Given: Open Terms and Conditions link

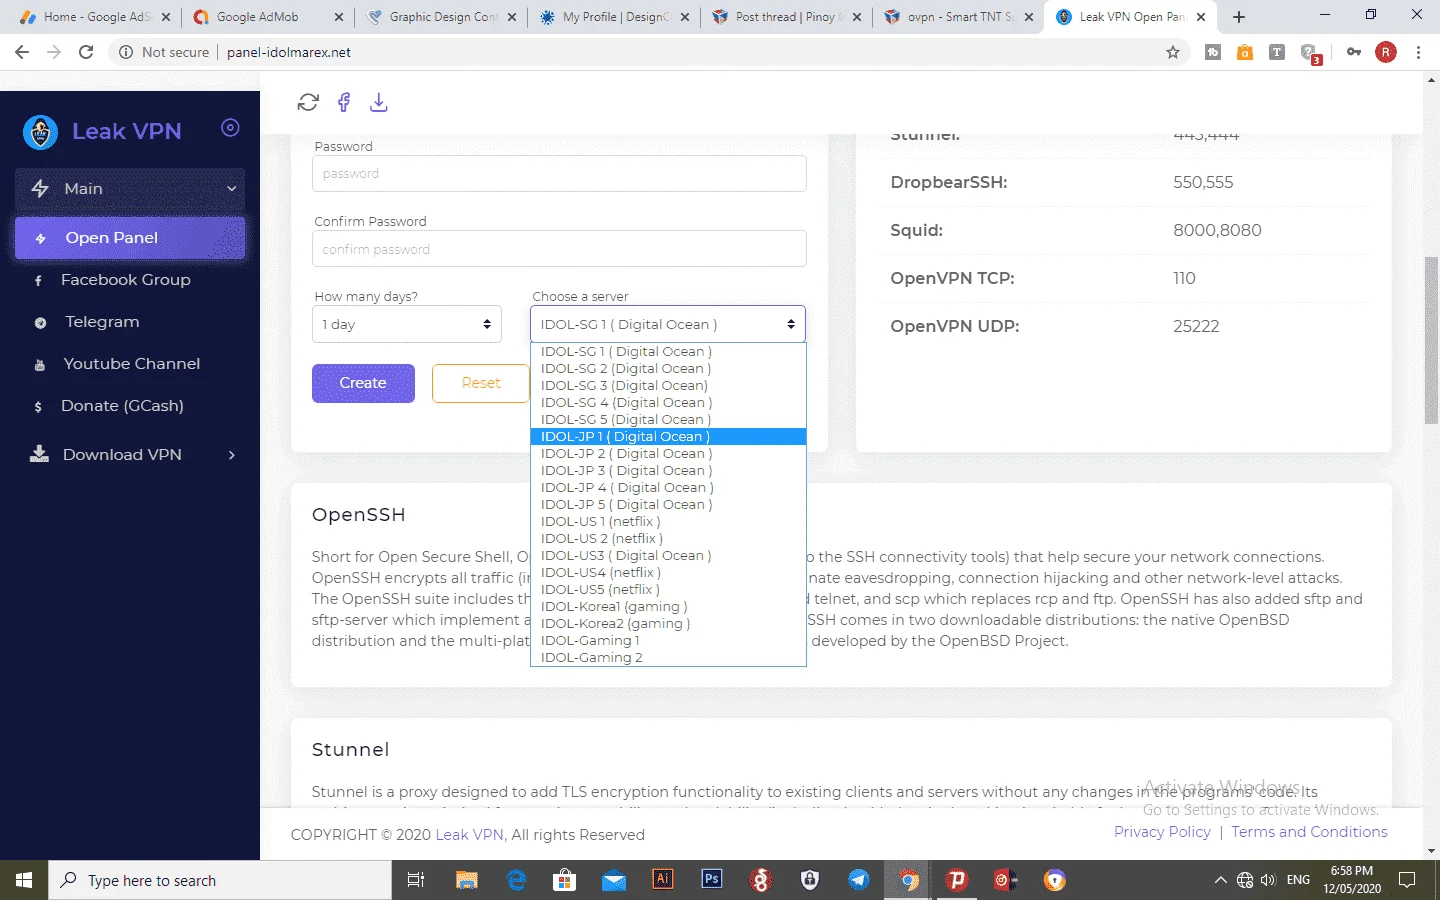Looking at the screenshot, I should tap(1309, 832).
